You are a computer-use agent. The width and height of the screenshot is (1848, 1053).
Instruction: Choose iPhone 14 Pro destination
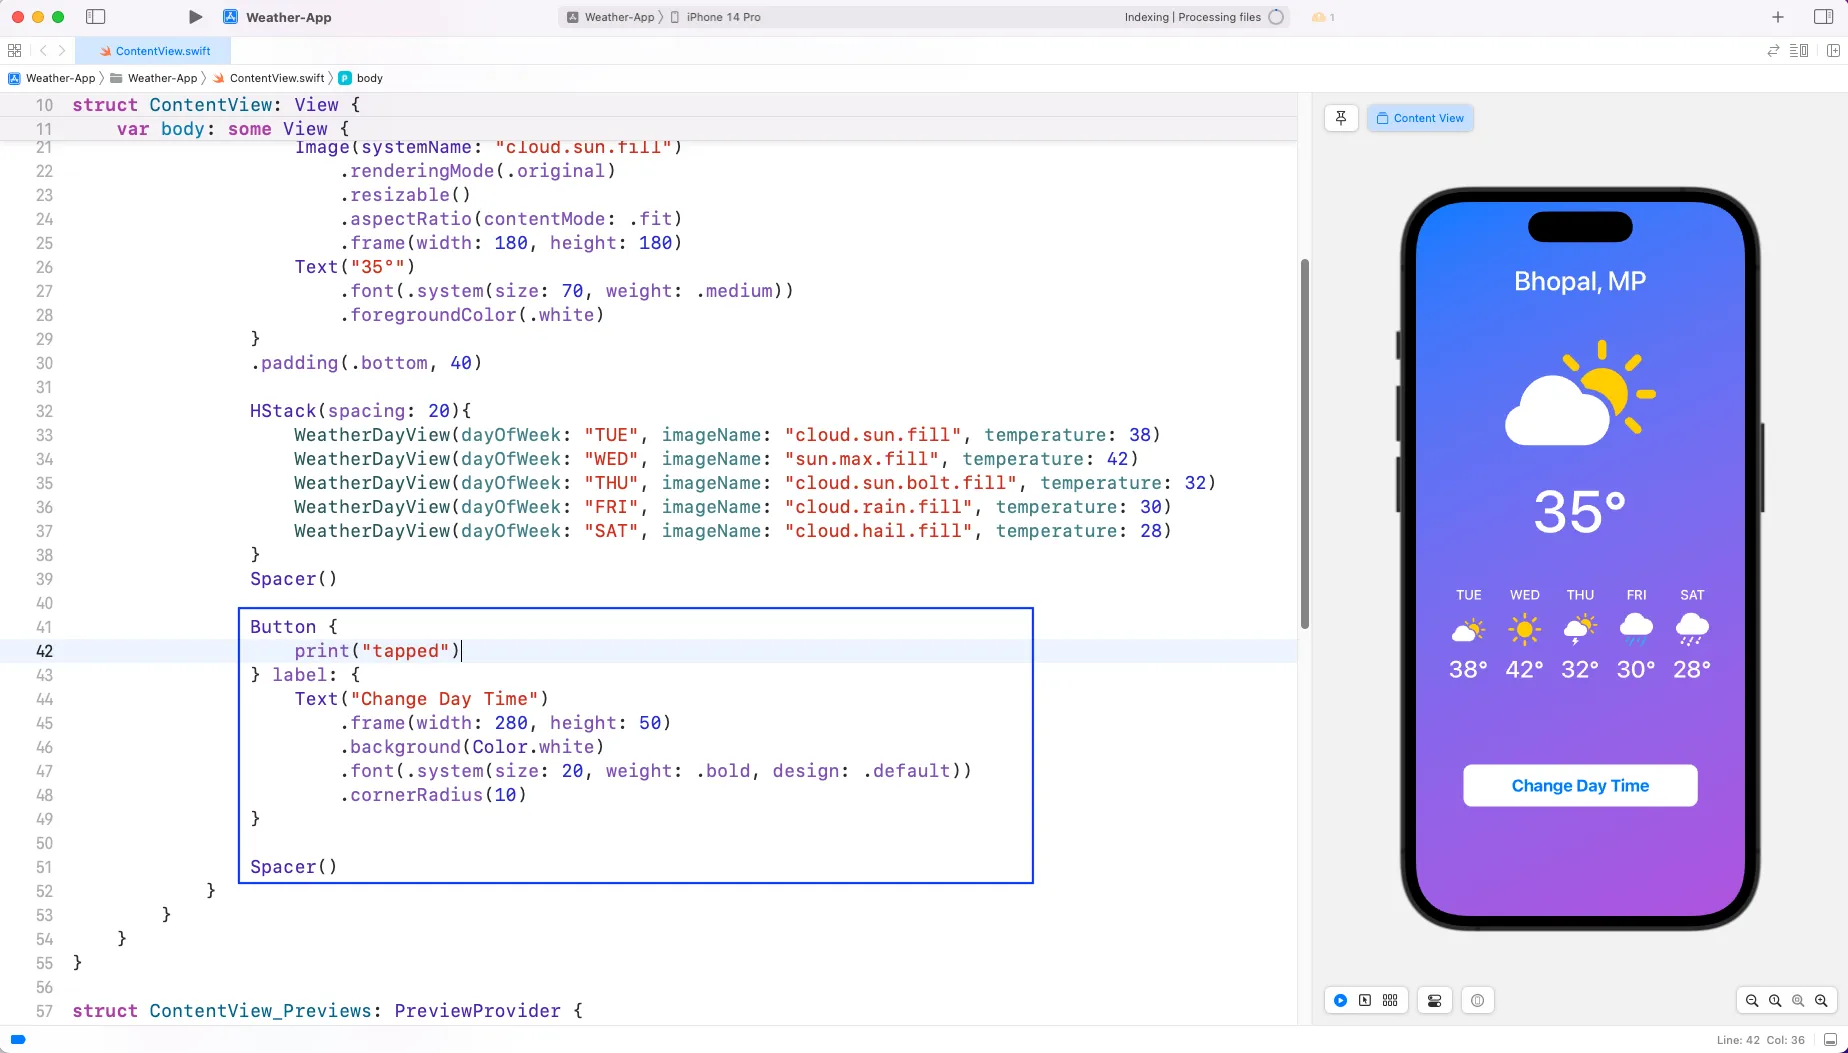[x=716, y=17]
